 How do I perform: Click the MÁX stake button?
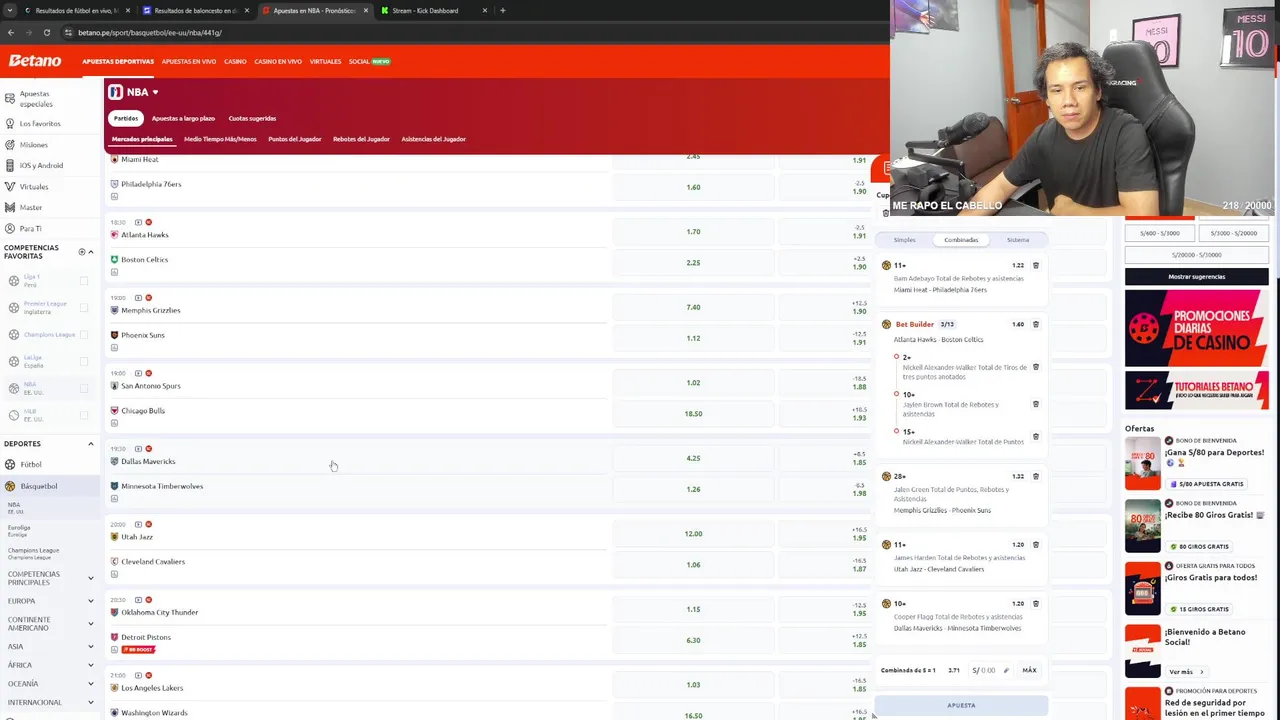point(1029,671)
